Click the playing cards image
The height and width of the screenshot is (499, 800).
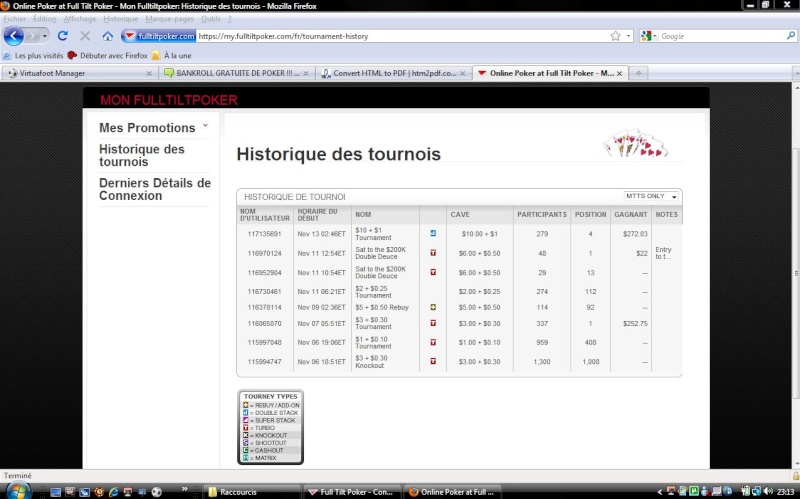pyautogui.click(x=635, y=143)
